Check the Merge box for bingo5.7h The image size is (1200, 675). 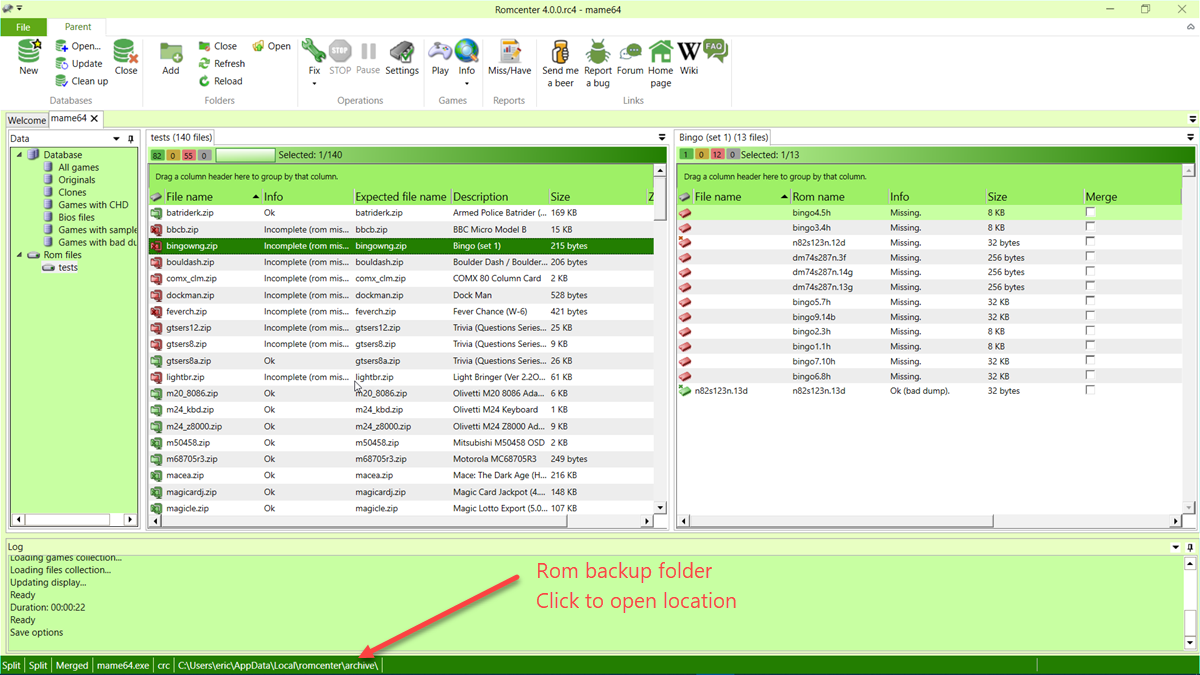coord(1090,302)
